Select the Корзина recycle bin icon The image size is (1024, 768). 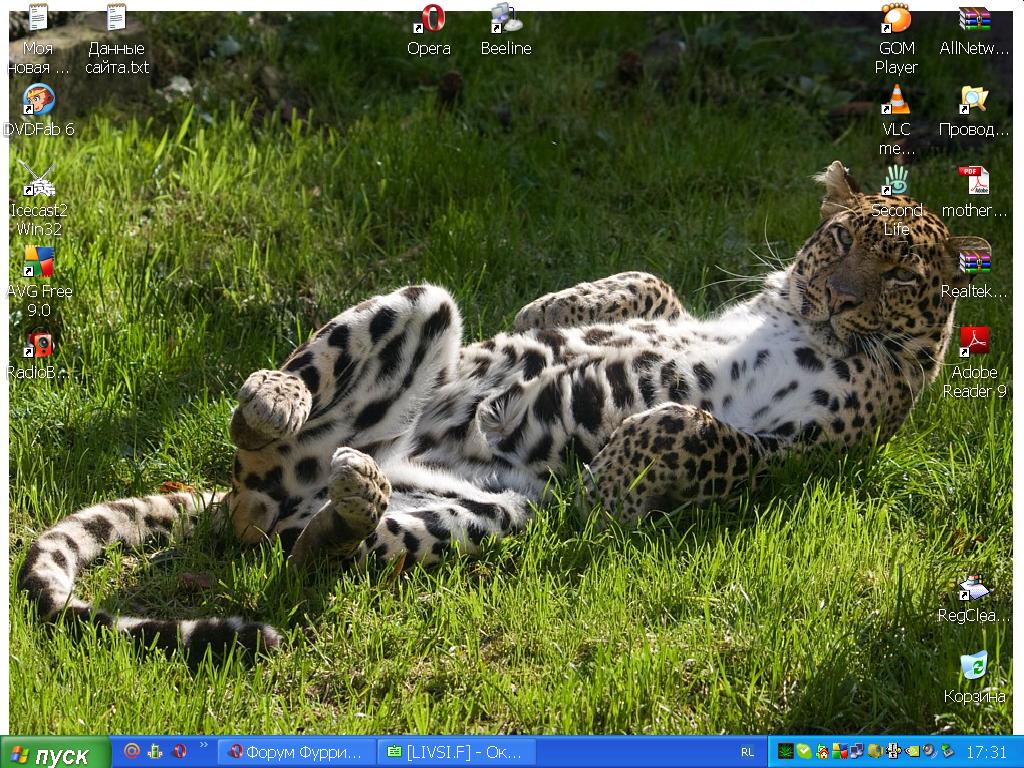point(974,667)
